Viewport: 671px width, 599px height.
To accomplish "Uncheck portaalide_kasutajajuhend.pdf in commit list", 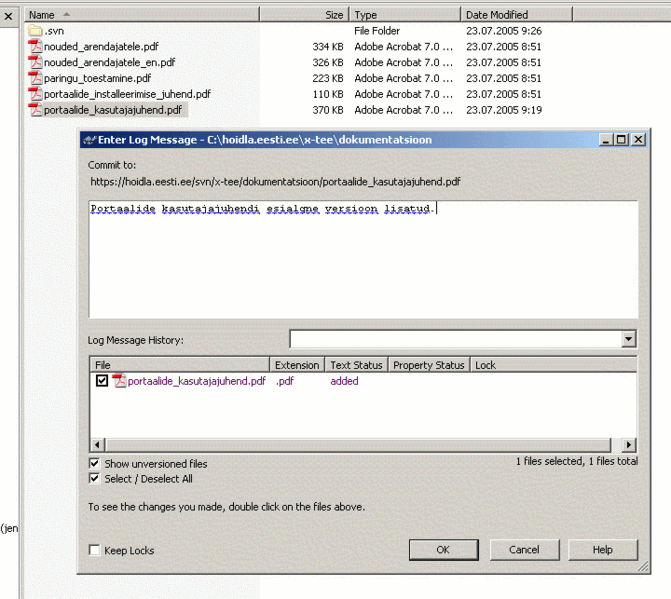I will point(102,380).
